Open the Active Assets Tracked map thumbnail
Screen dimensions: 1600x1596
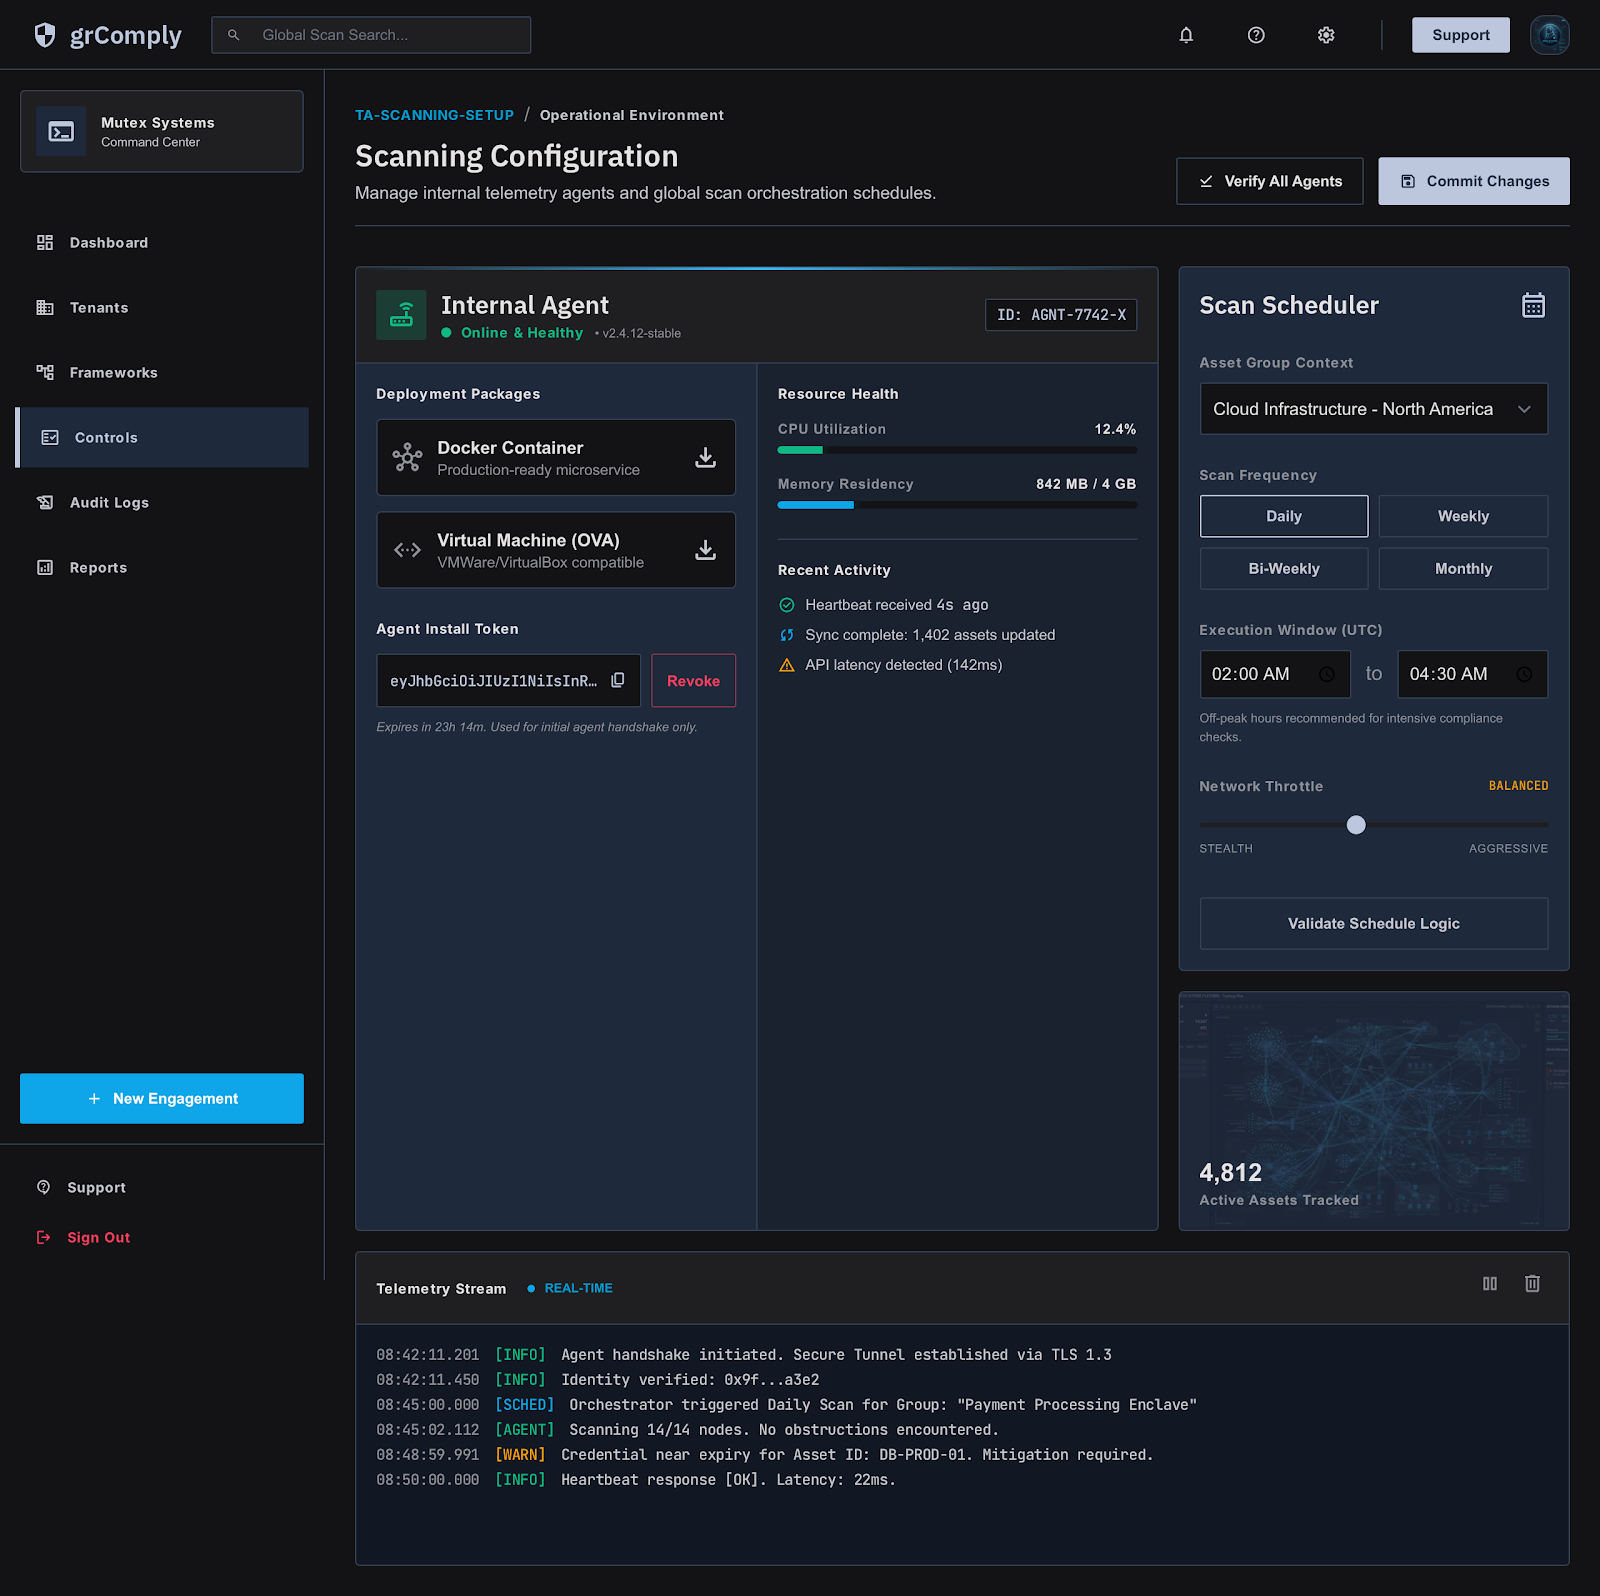1374,1111
